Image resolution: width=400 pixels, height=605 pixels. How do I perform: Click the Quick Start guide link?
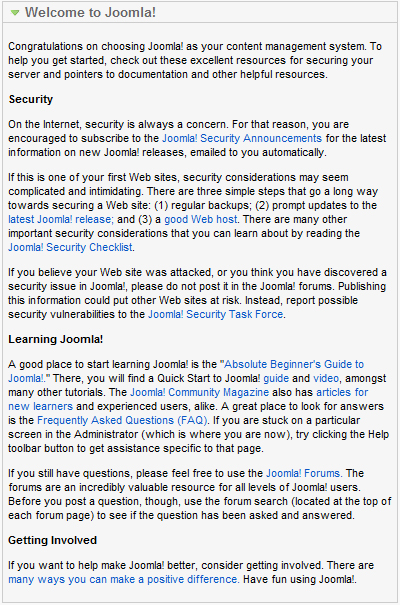[276, 378]
